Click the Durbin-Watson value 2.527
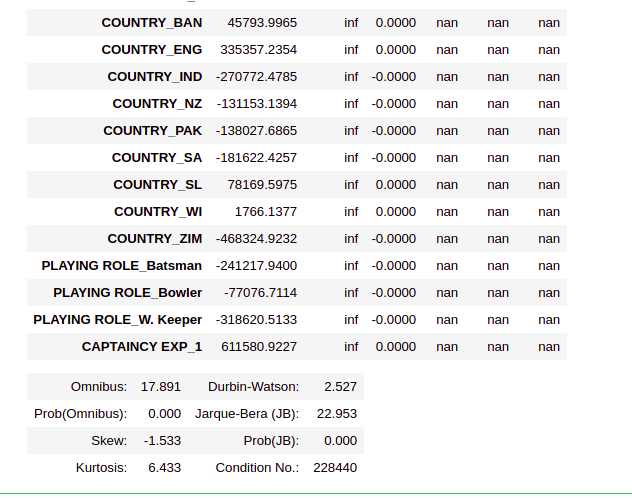Screen dimensions: 632x499 [341, 387]
